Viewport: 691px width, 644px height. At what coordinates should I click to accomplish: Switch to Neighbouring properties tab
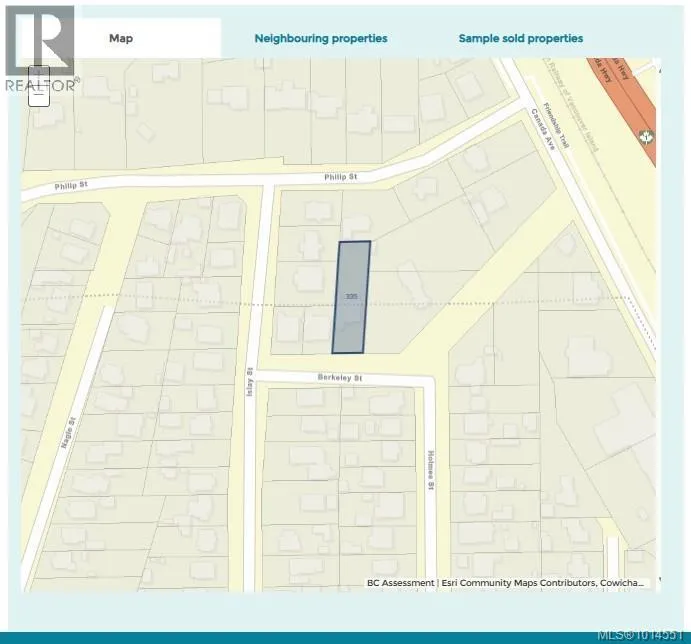(320, 38)
